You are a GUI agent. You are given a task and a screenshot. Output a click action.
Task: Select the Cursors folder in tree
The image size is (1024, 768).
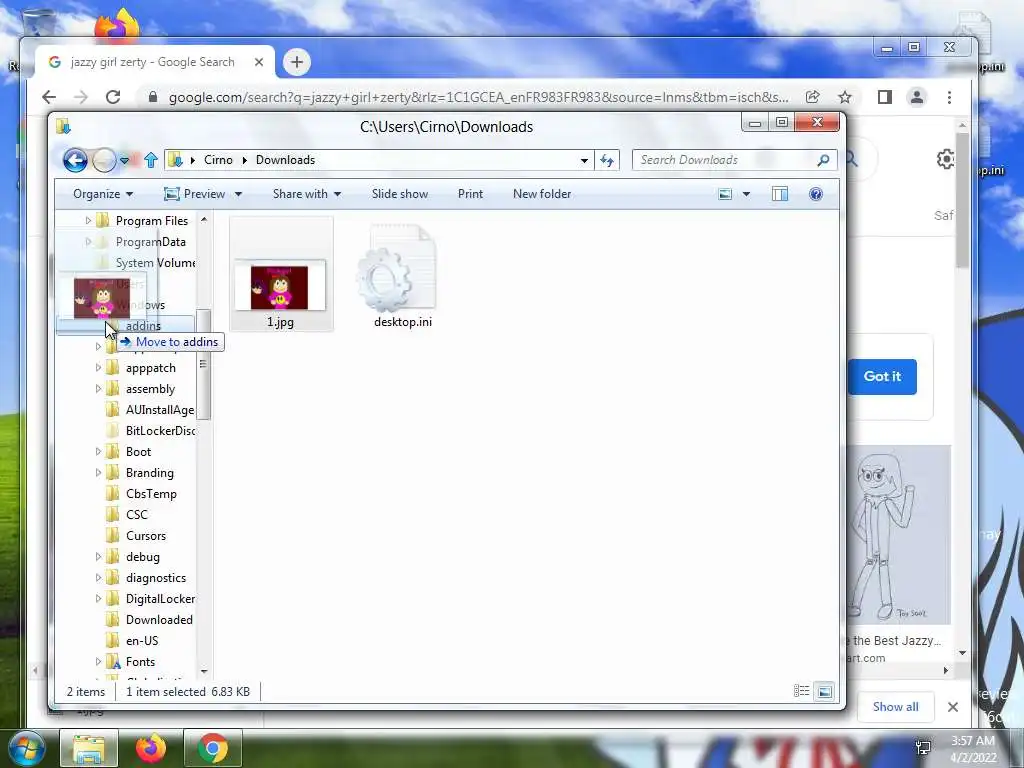click(x=146, y=536)
